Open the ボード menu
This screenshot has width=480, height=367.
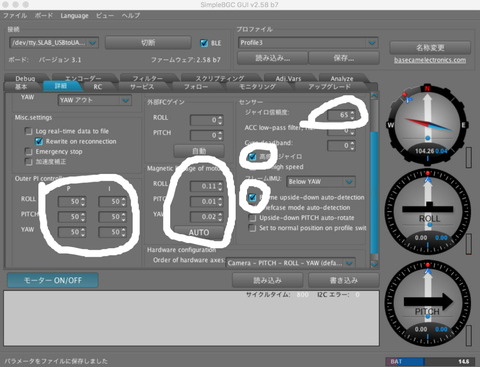coord(44,16)
